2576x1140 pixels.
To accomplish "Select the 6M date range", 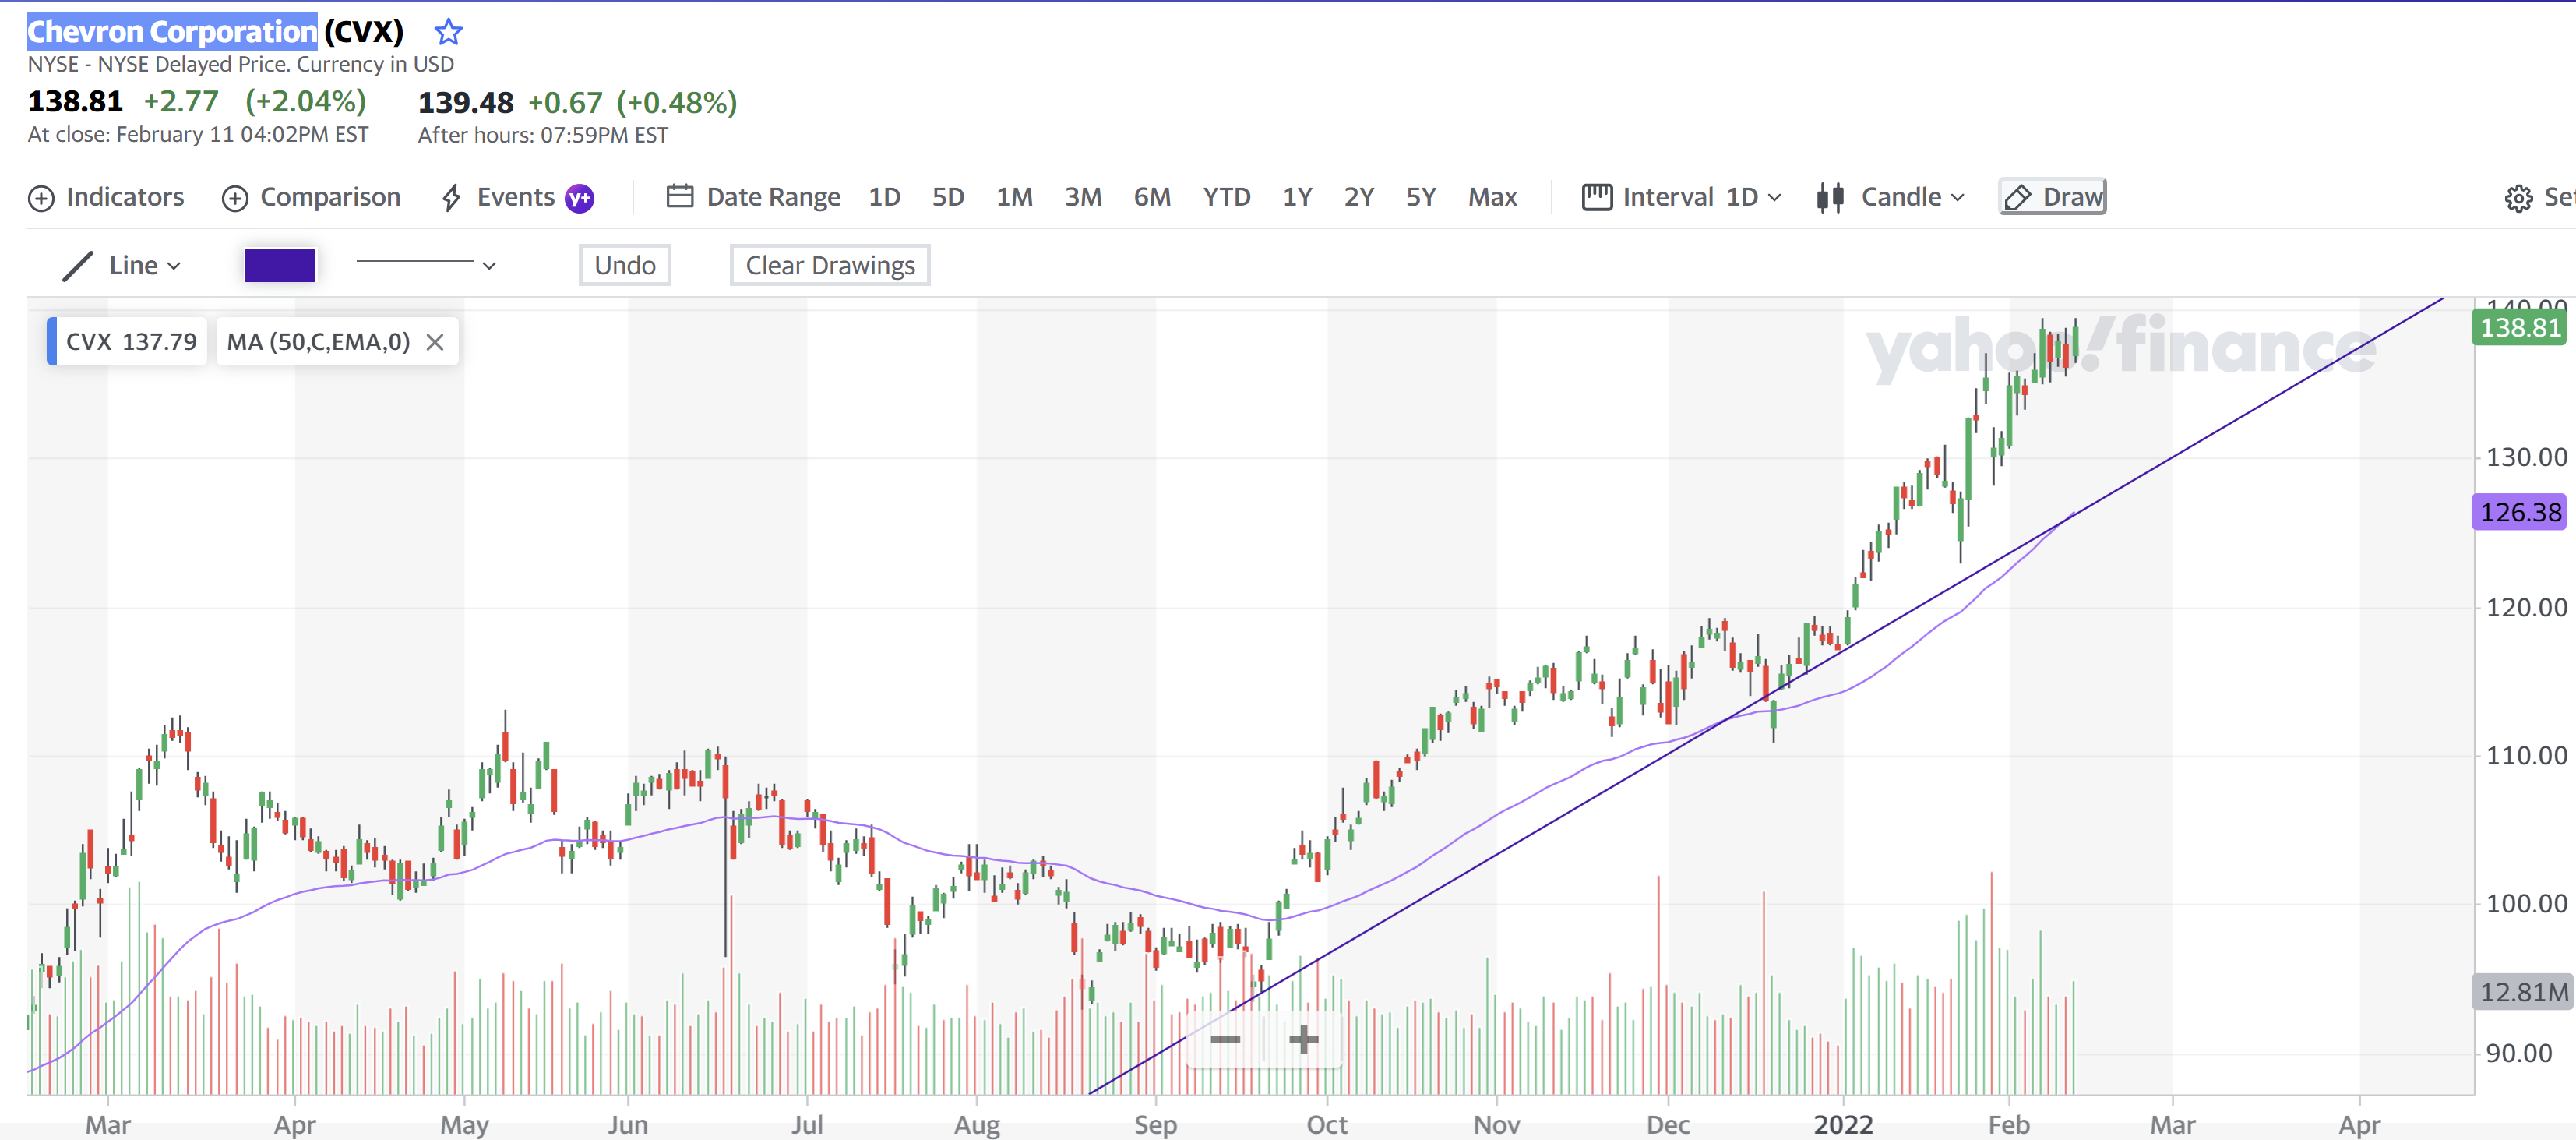I will point(1152,197).
